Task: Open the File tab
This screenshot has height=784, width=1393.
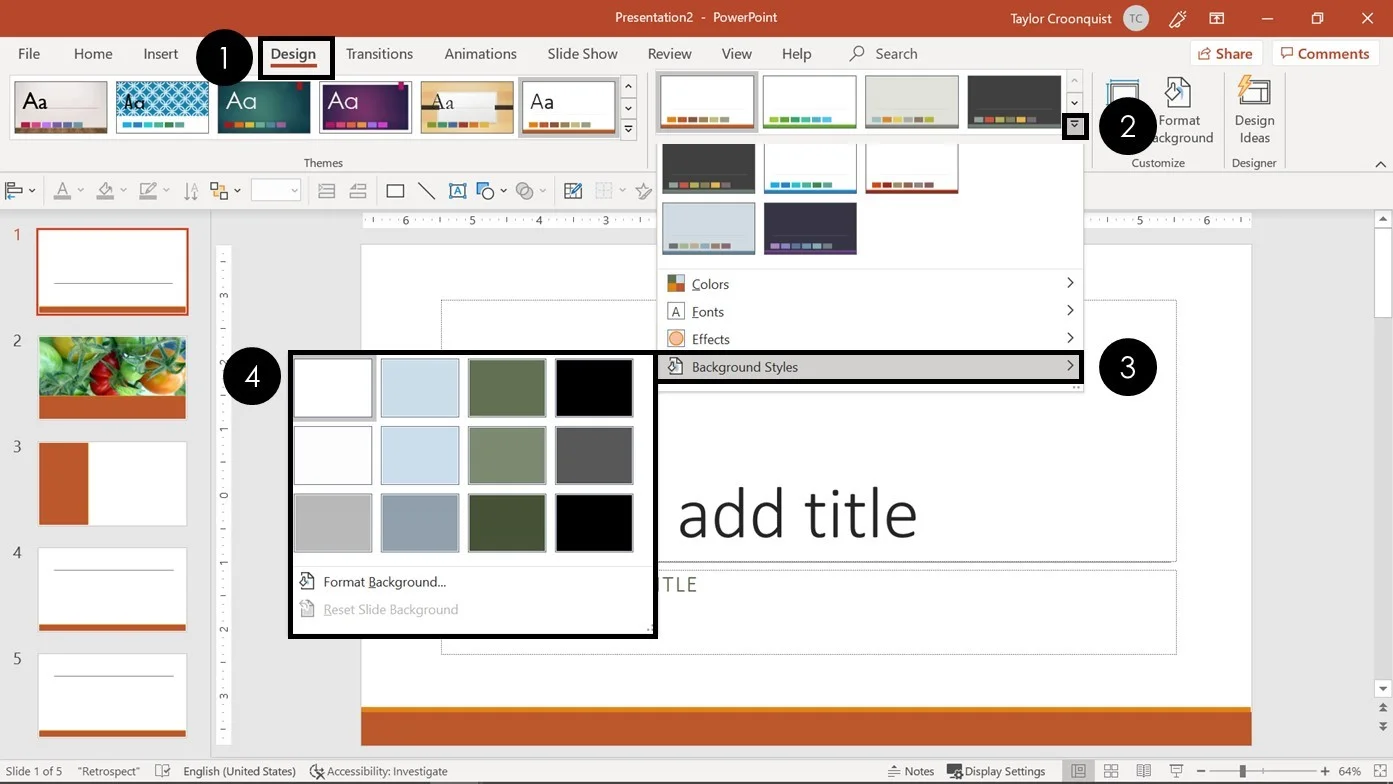Action: point(29,54)
